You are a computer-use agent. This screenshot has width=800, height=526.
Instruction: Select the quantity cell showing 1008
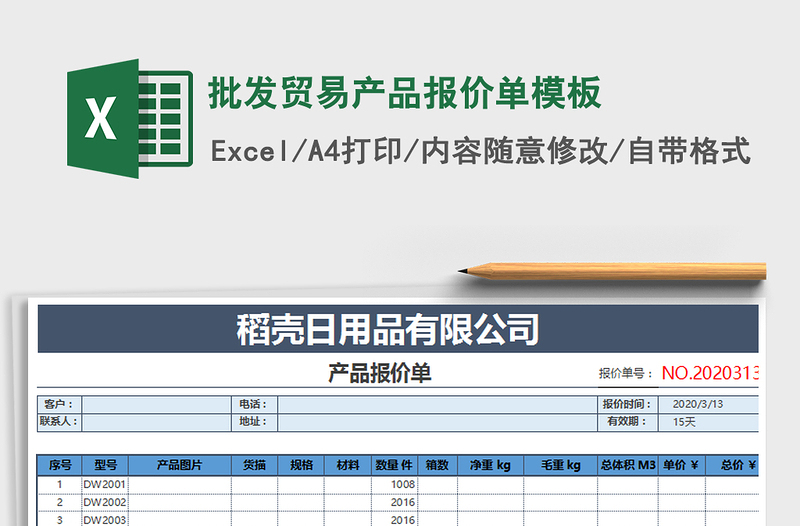[x=402, y=484]
